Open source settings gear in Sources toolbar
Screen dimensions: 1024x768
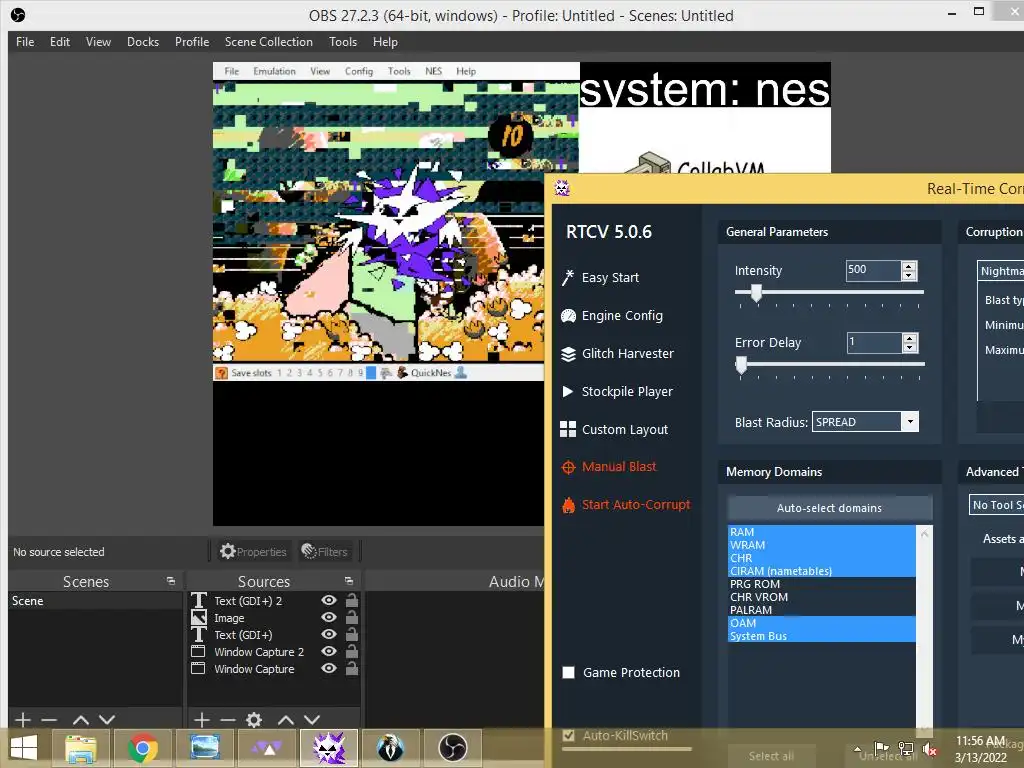[x=254, y=720]
